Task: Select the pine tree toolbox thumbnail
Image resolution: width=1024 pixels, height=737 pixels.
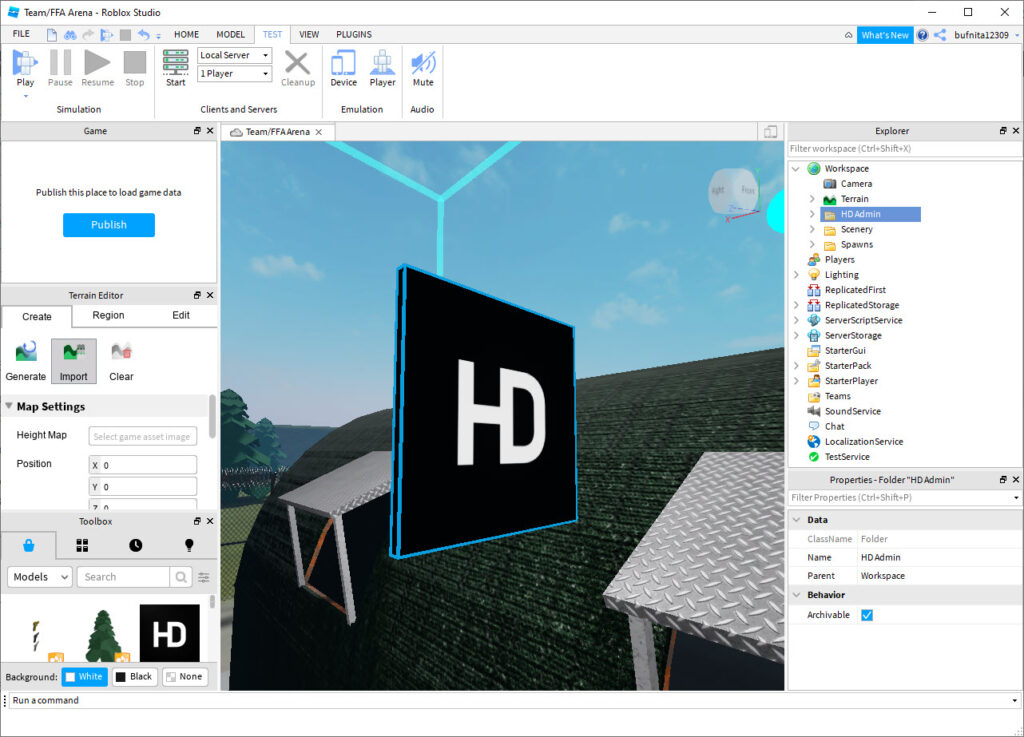Action: (x=103, y=635)
